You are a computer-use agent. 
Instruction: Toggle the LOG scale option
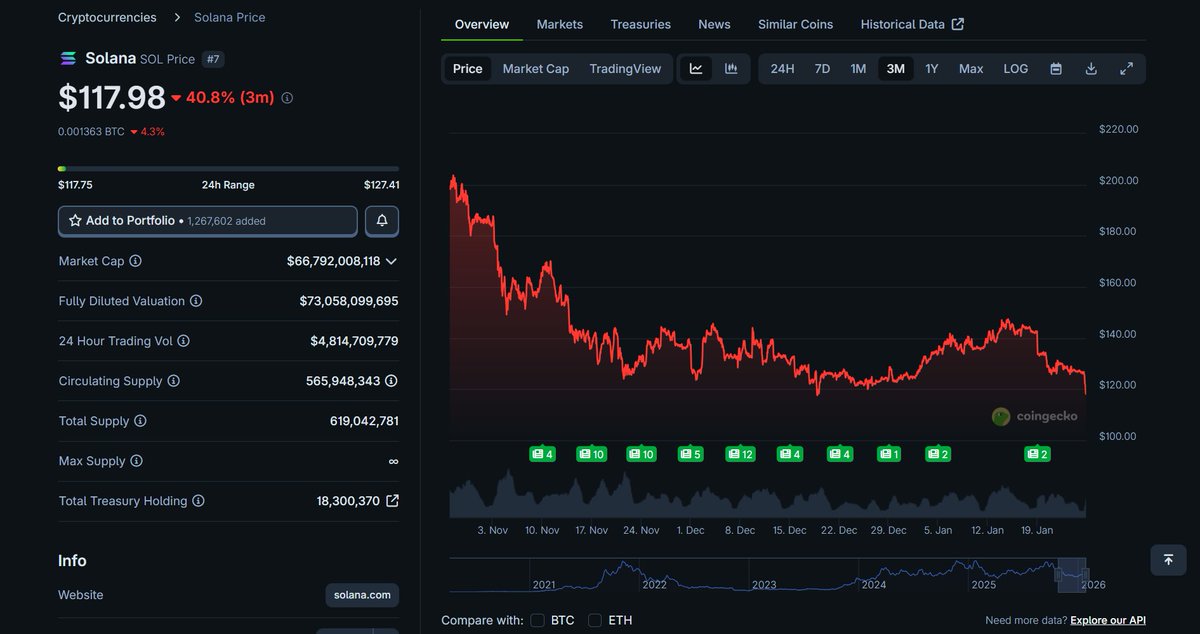tap(1015, 69)
